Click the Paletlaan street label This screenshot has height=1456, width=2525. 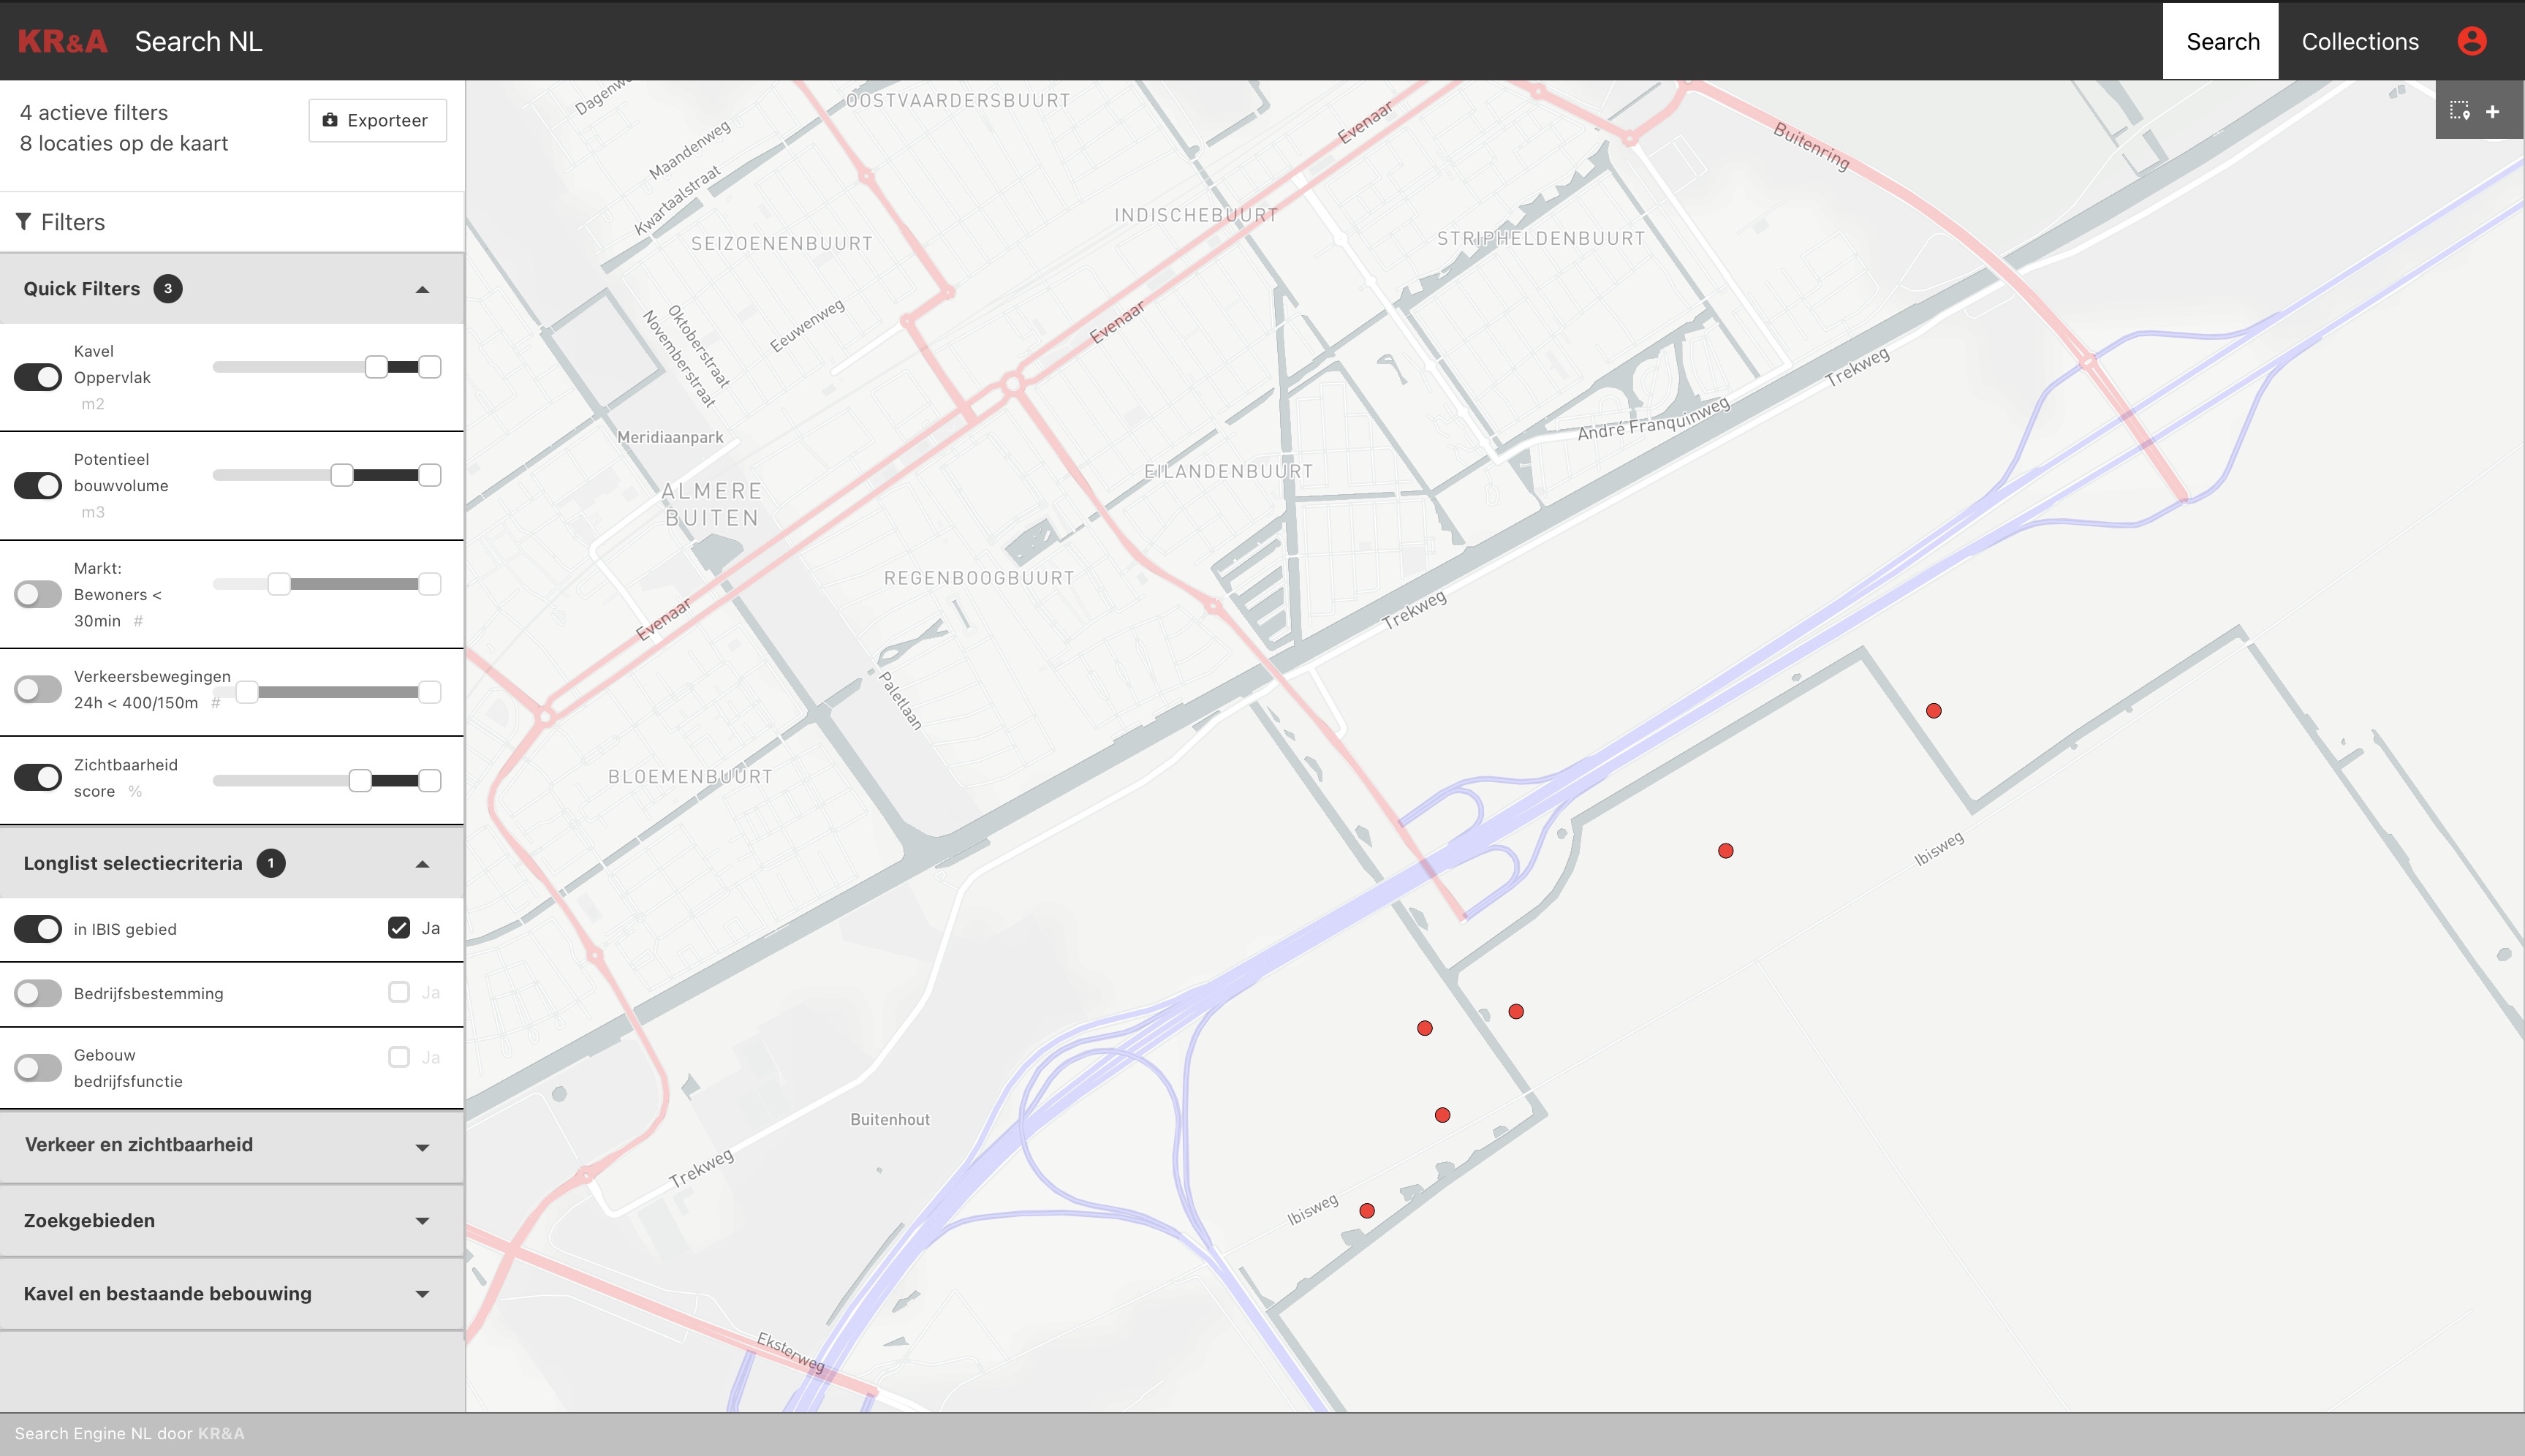pos(901,700)
